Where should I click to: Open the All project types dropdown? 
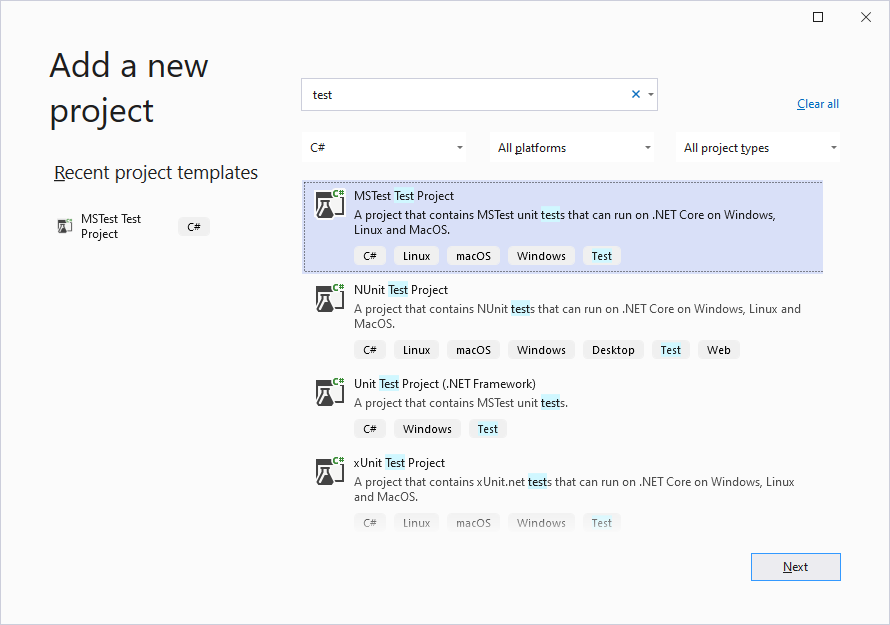[x=757, y=147]
